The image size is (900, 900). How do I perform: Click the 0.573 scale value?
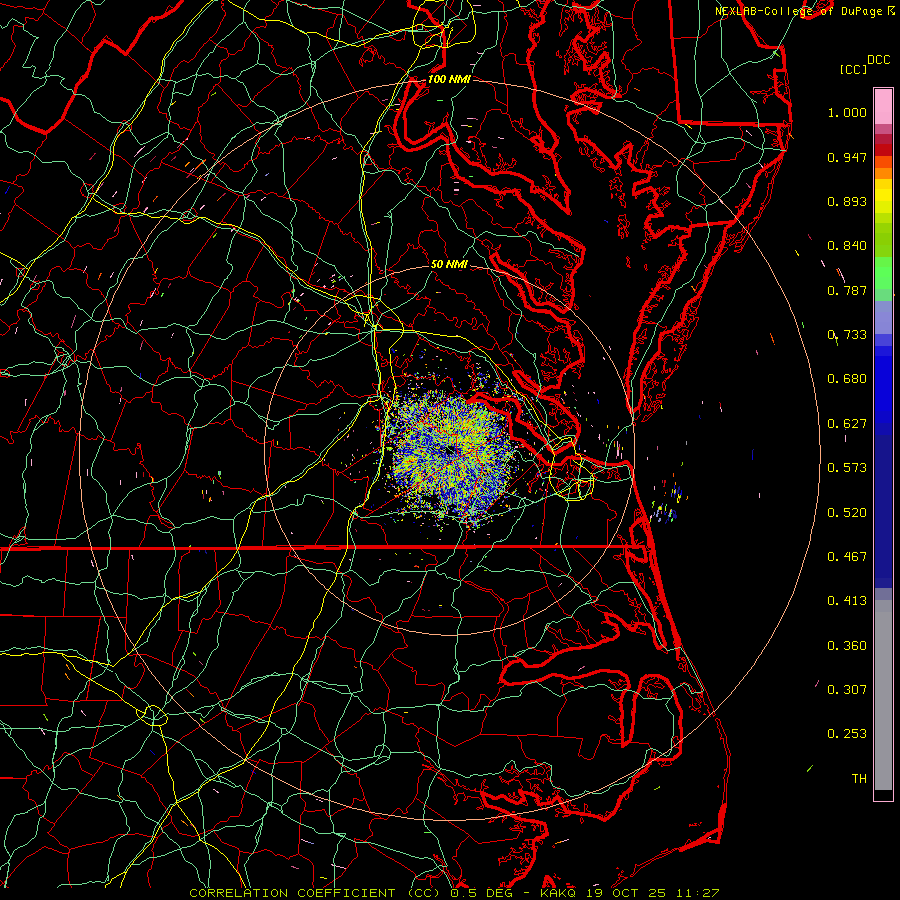coord(847,468)
